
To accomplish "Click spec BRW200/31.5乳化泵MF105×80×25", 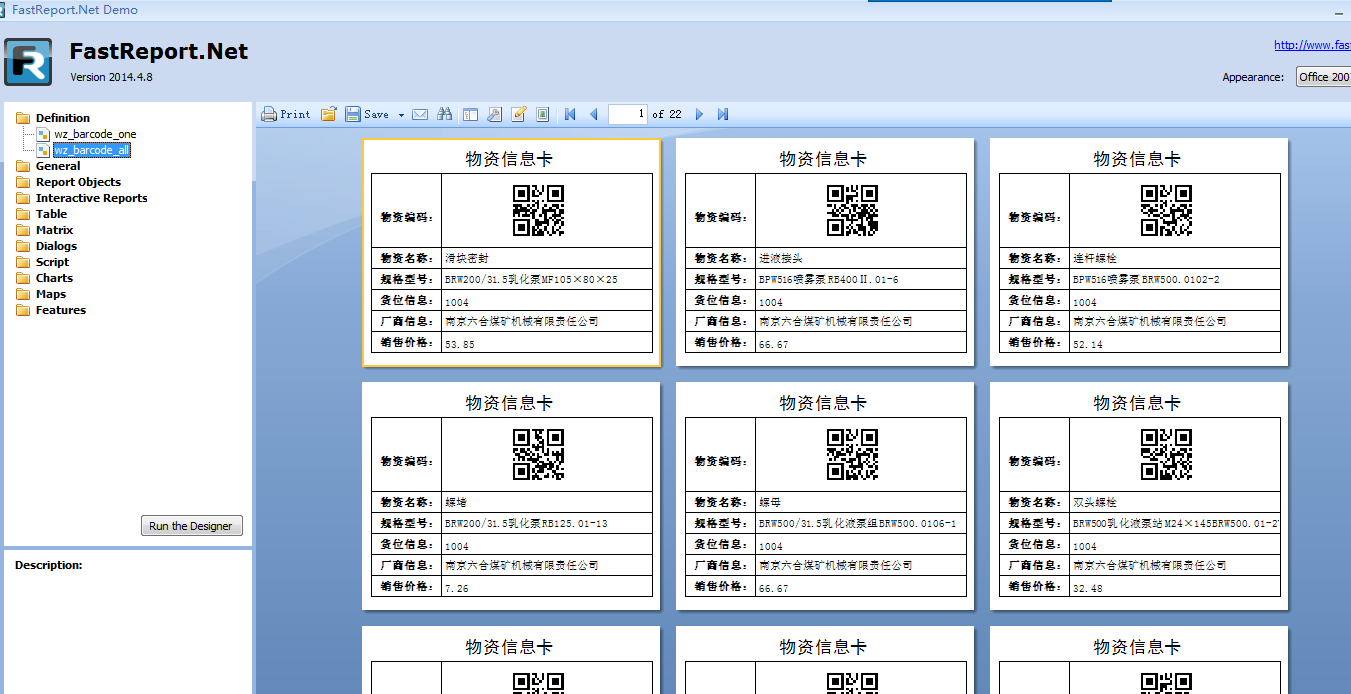I will coord(532,280).
